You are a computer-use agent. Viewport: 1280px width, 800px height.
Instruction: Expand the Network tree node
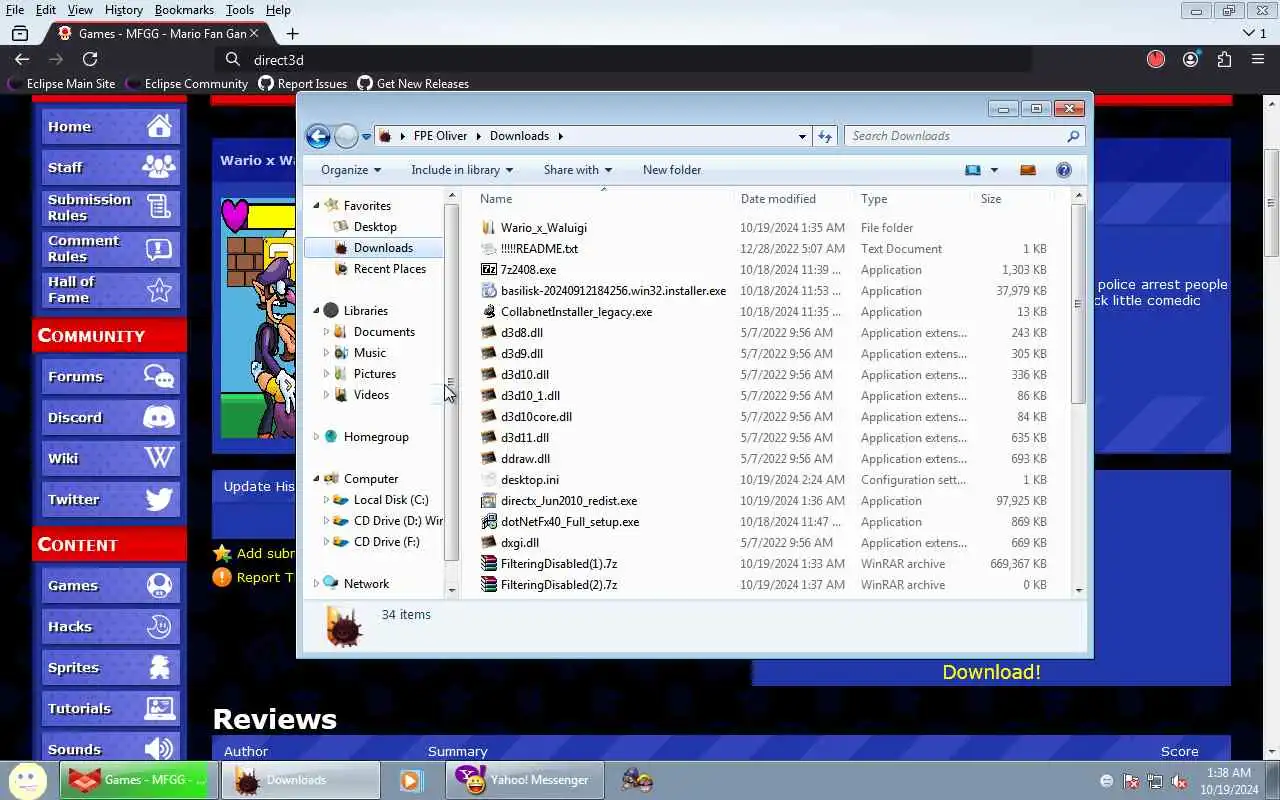[317, 584]
